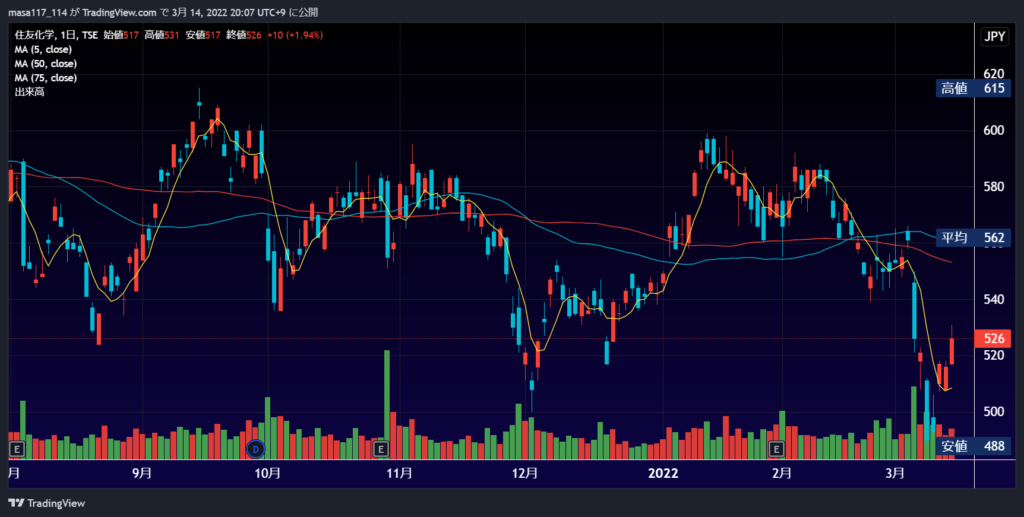1024x517 pixels.
Task: Select the MA (50, close) indicator label
Action: (x=46, y=64)
